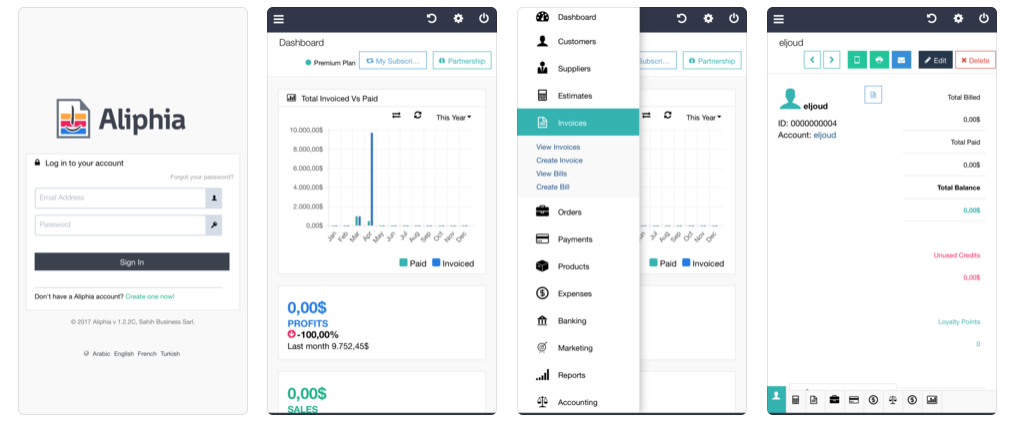Expand Marketing in the side menu

578,348
